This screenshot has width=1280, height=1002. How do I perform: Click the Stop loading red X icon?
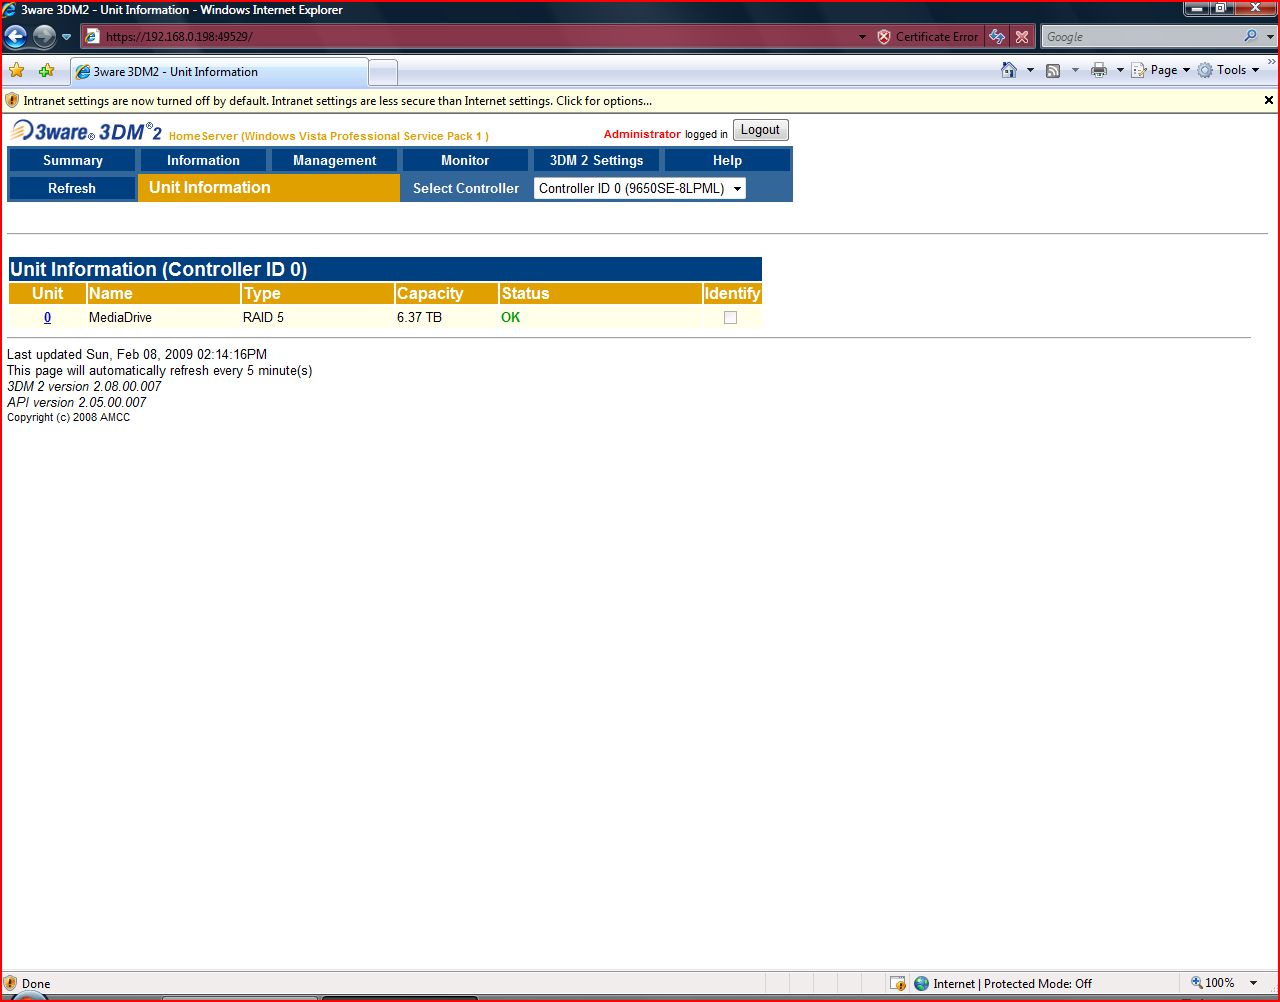coord(1022,37)
